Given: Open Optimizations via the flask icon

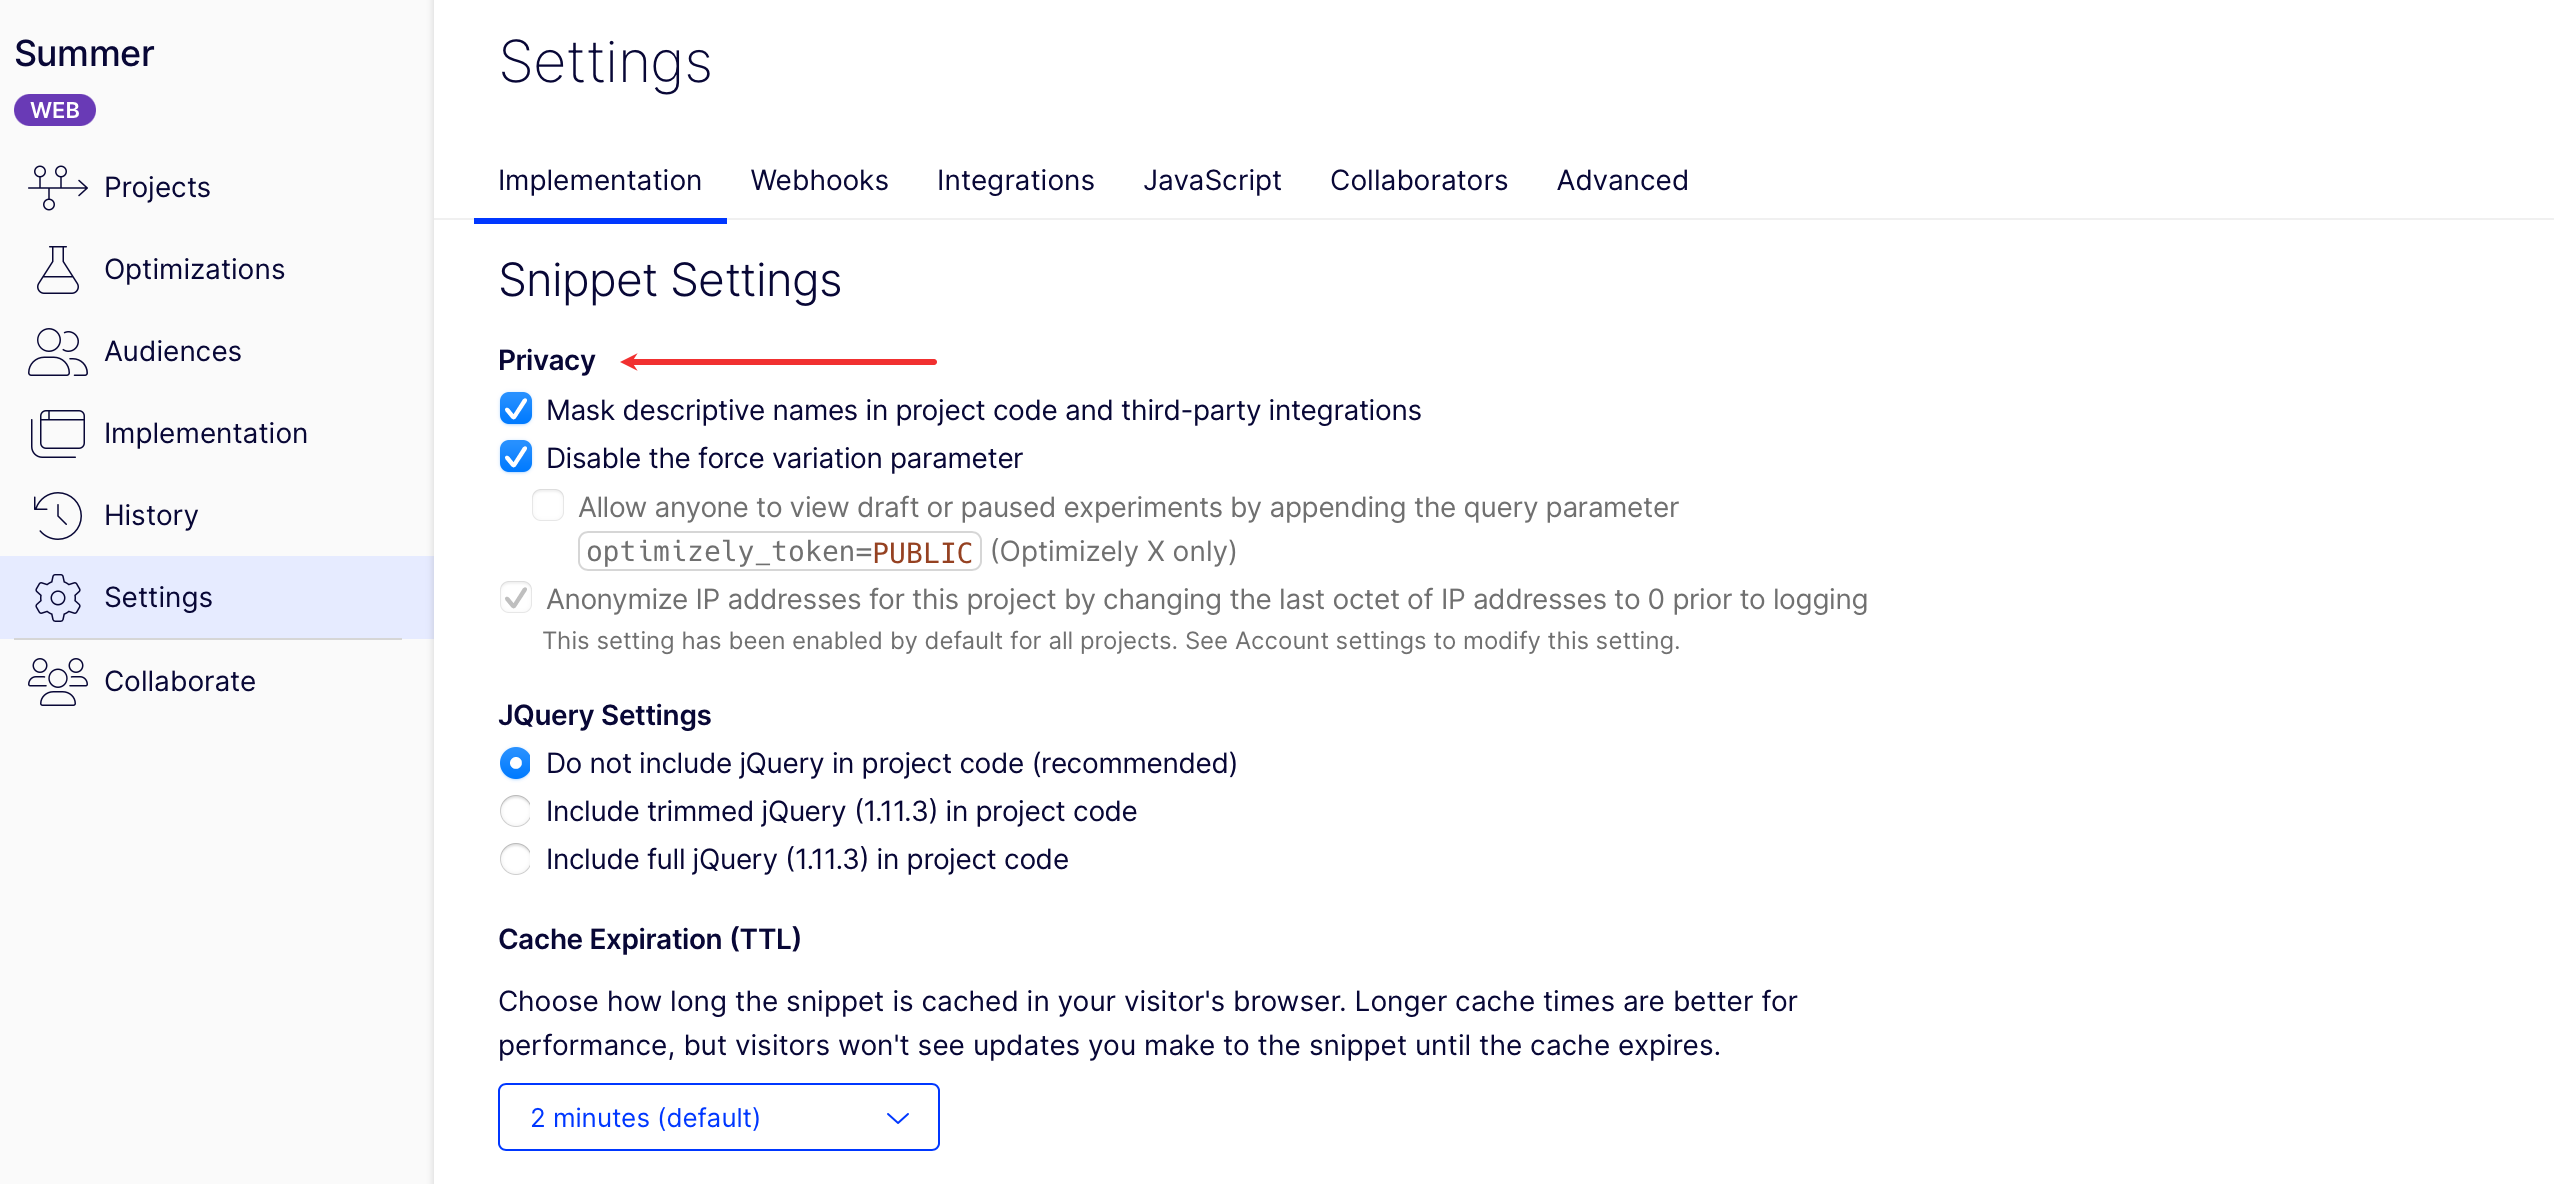Looking at the screenshot, I should tap(57, 268).
